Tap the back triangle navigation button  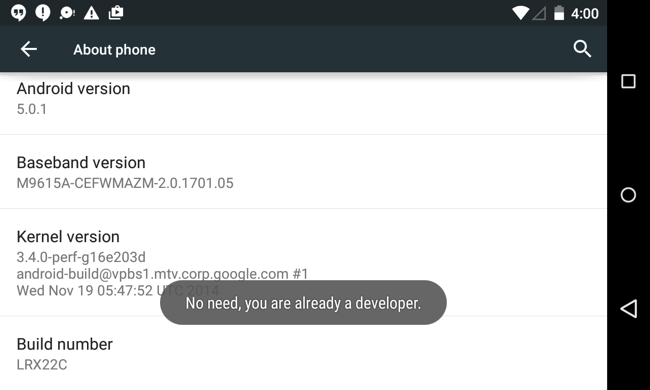[x=628, y=309]
